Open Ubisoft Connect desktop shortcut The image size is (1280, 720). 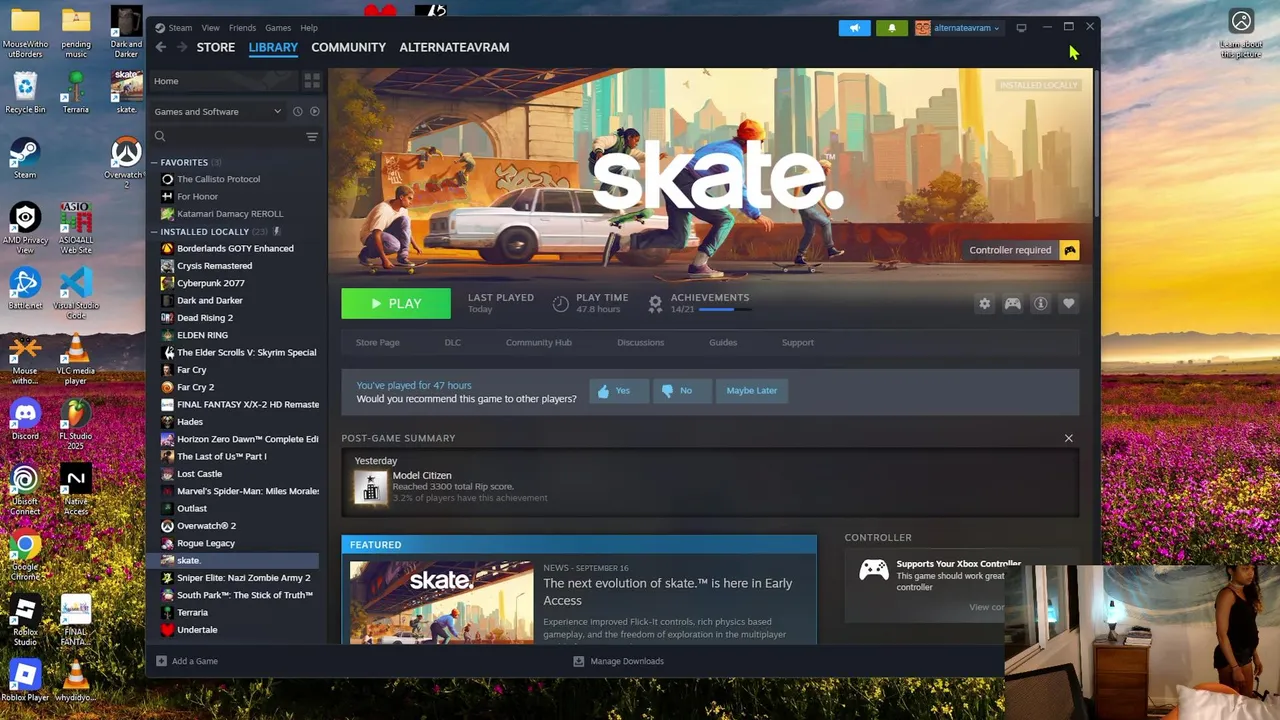coord(25,492)
